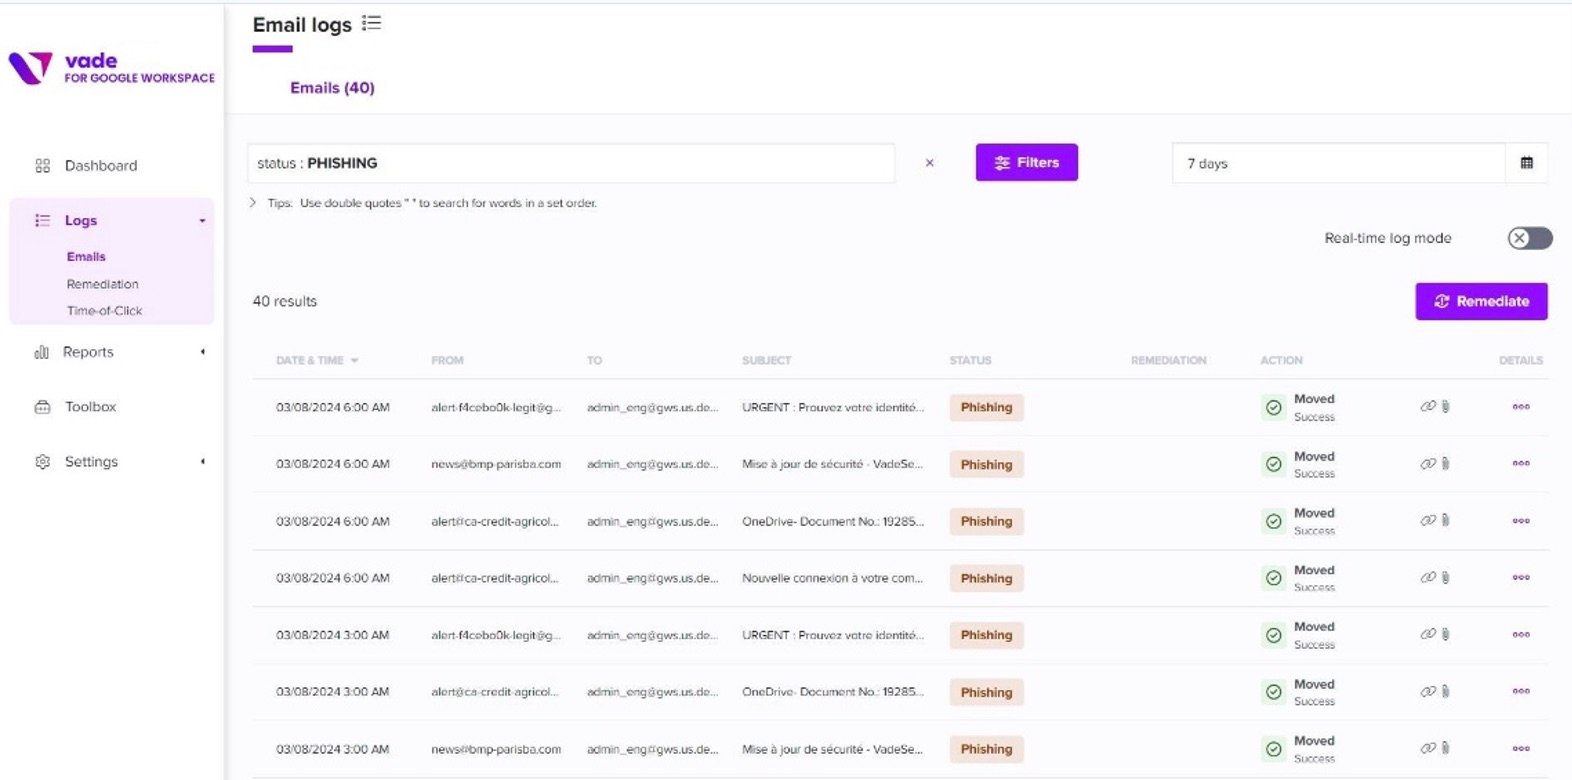This screenshot has width=1572, height=780.
Task: Click Phishing badge on Nouvelle connexion row
Action: point(987,578)
